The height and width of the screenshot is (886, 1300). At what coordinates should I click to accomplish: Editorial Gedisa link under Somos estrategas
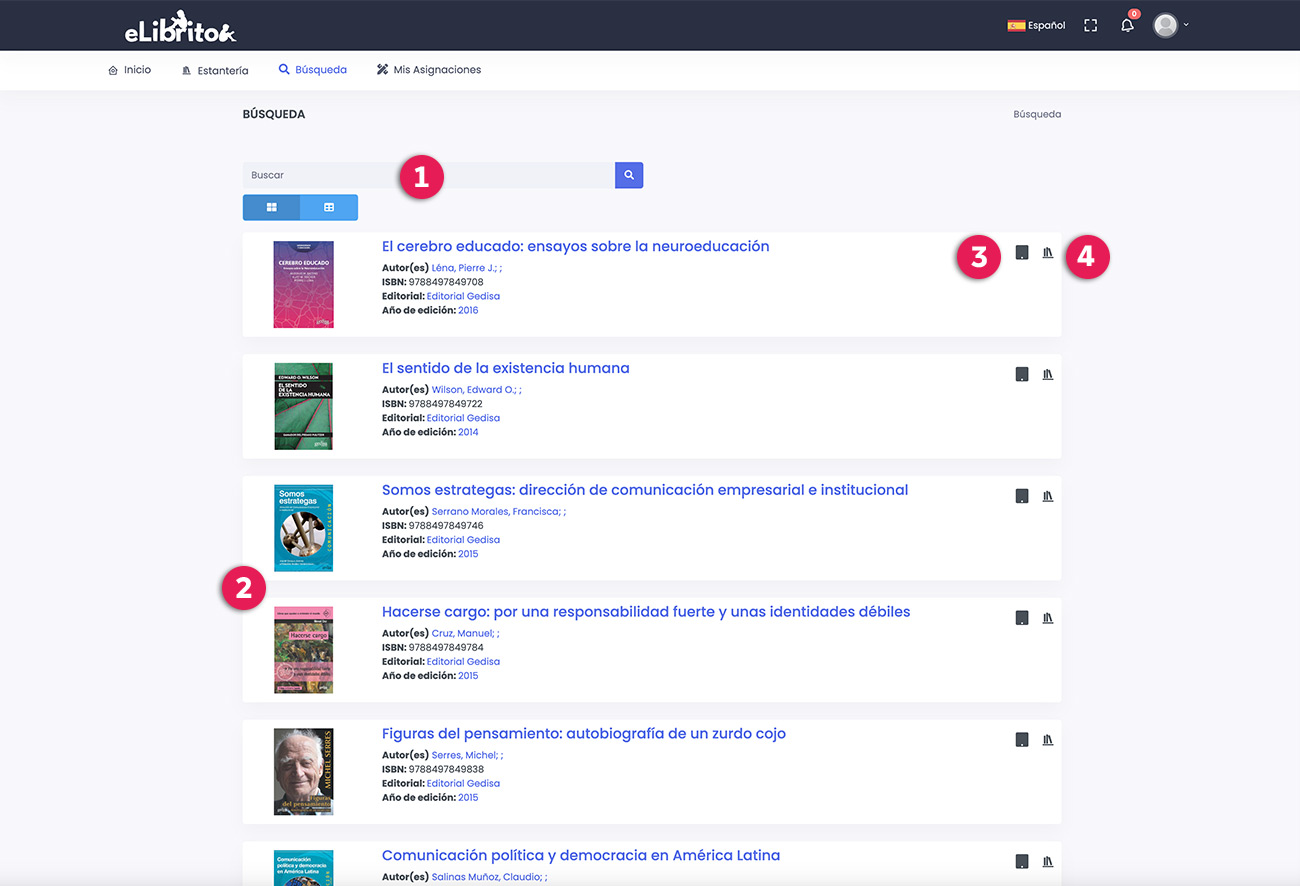(463, 540)
